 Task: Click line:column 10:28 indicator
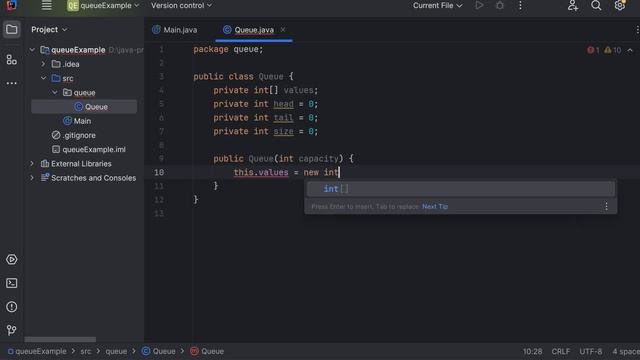tap(532, 351)
